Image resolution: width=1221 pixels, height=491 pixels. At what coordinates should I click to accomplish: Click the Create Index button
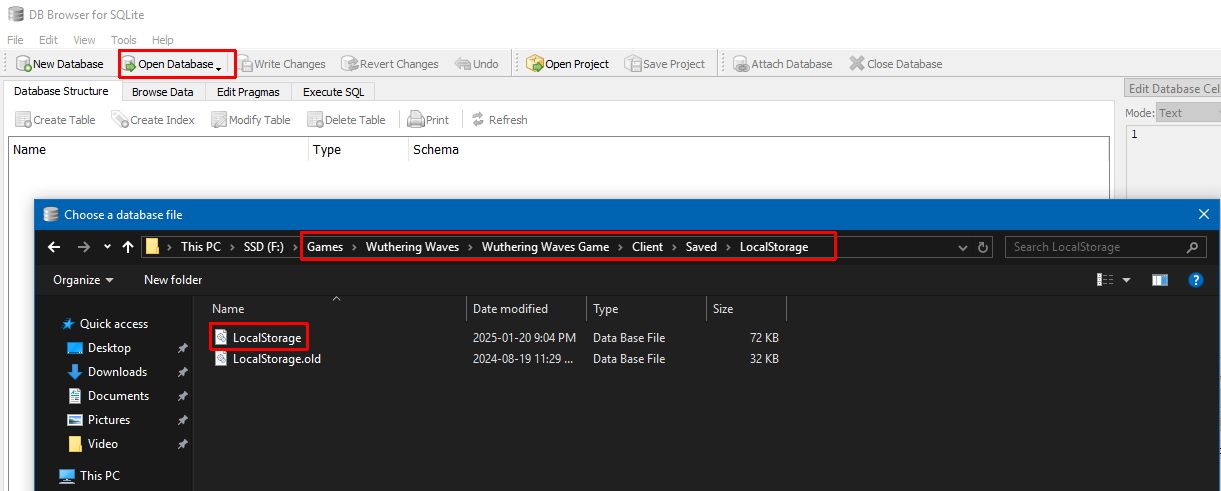153,120
